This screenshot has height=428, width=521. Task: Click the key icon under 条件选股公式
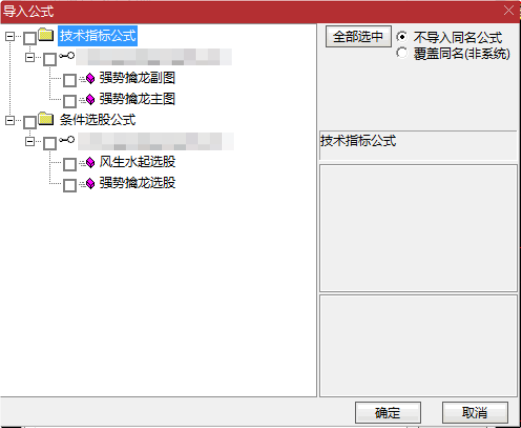67,140
